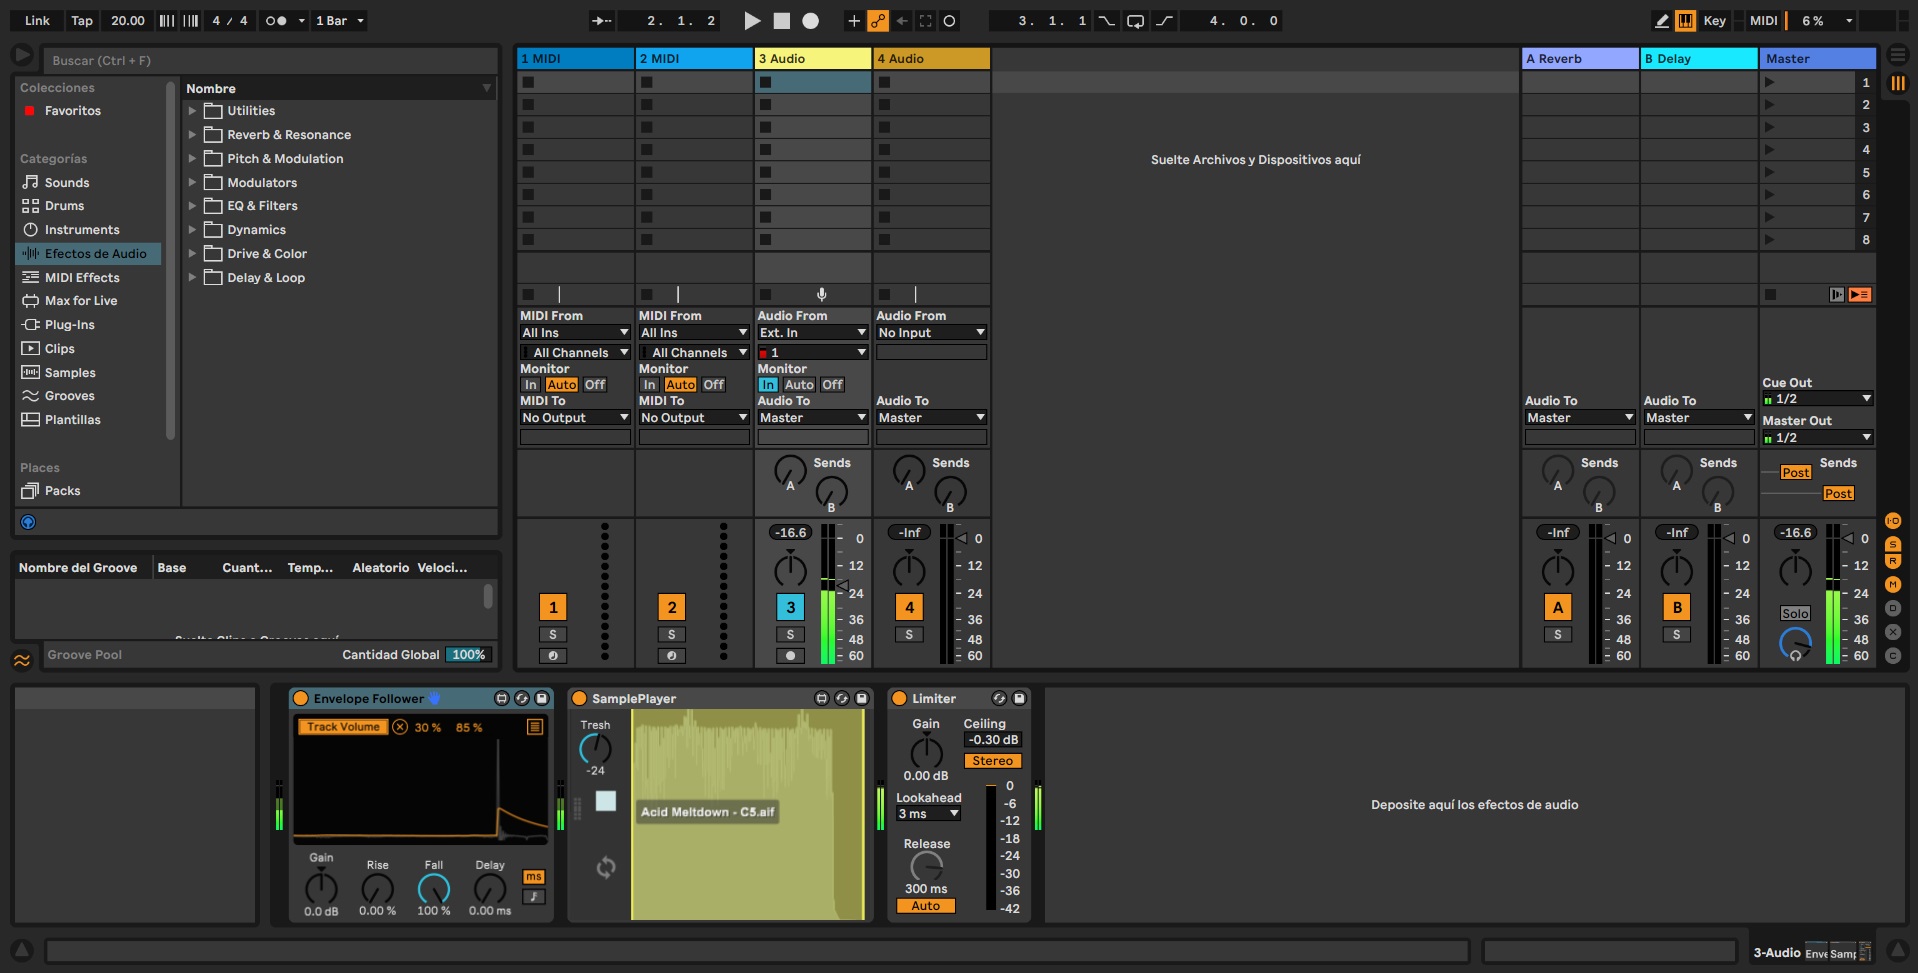
Task: Open the Groove Pool wave icon
Action: pos(21,660)
